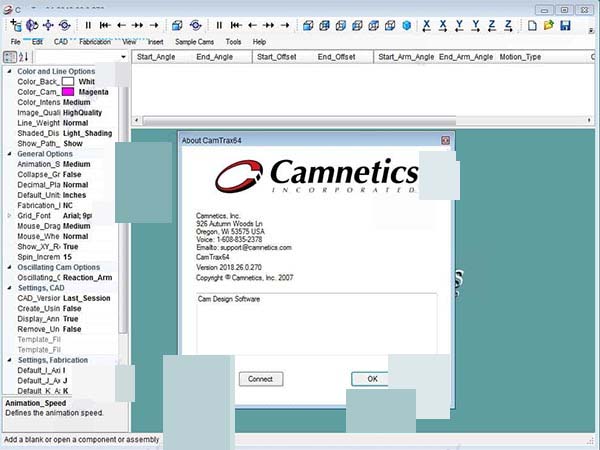Close the About CamTrax64 dialog
The image size is (600, 450).
point(445,140)
